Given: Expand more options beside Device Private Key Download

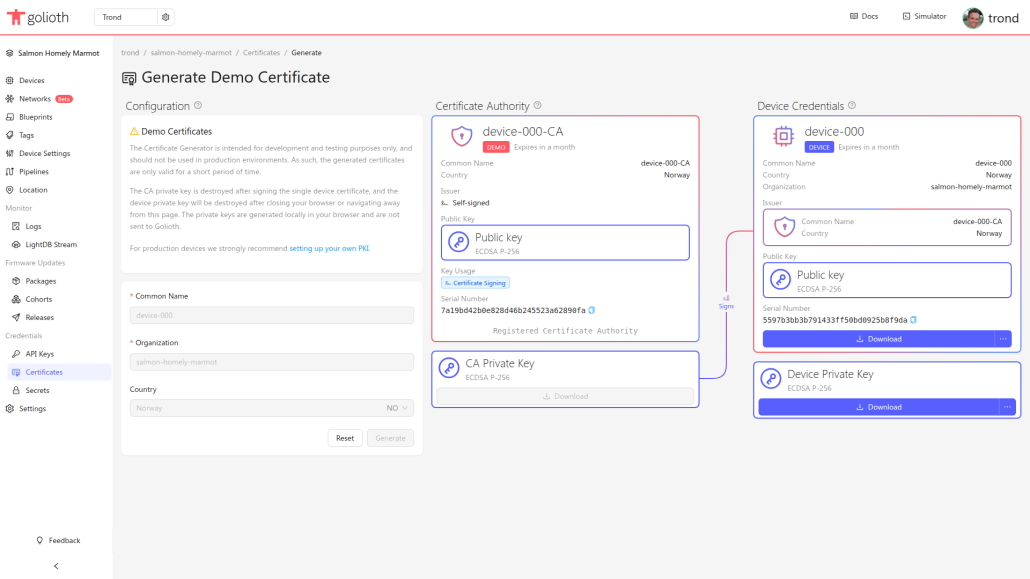Looking at the screenshot, I should pos(1007,407).
